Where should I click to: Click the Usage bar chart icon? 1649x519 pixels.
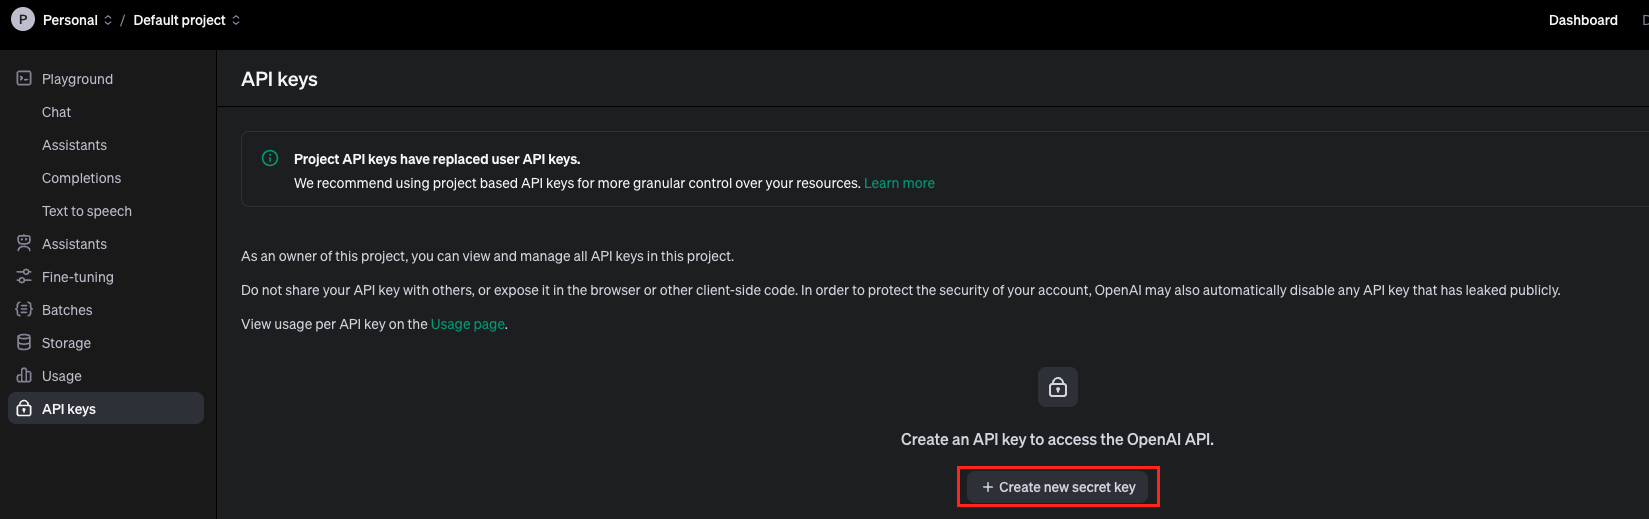coord(24,375)
